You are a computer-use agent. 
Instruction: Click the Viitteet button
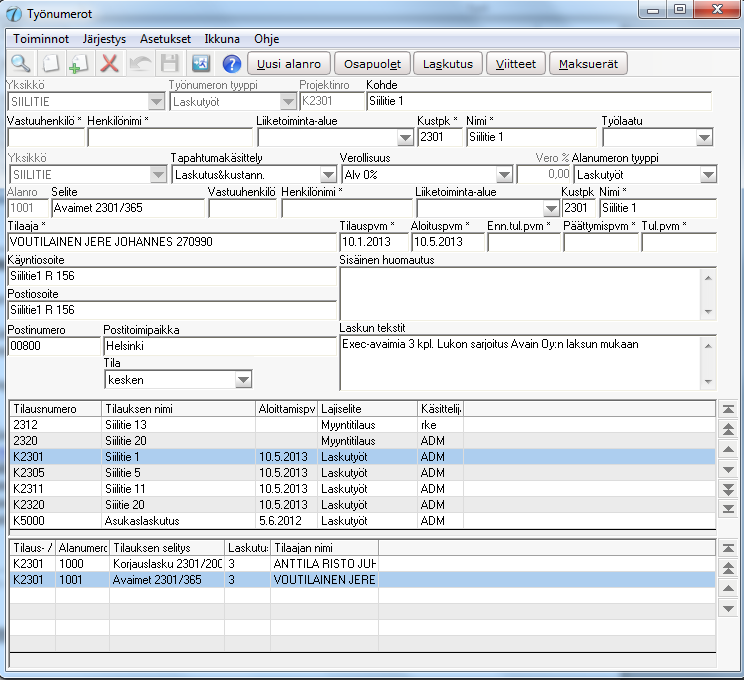[x=515, y=64]
